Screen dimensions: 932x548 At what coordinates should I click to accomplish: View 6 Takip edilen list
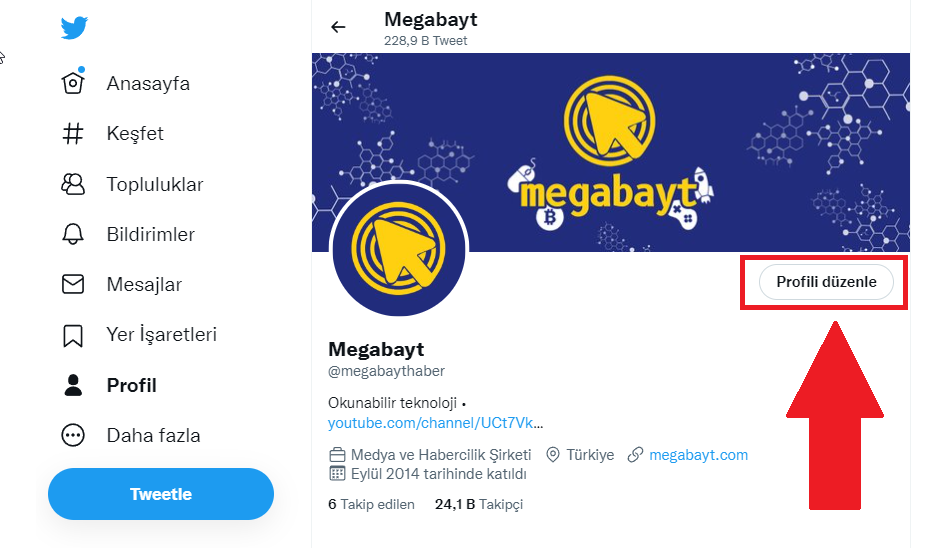pyautogui.click(x=371, y=505)
